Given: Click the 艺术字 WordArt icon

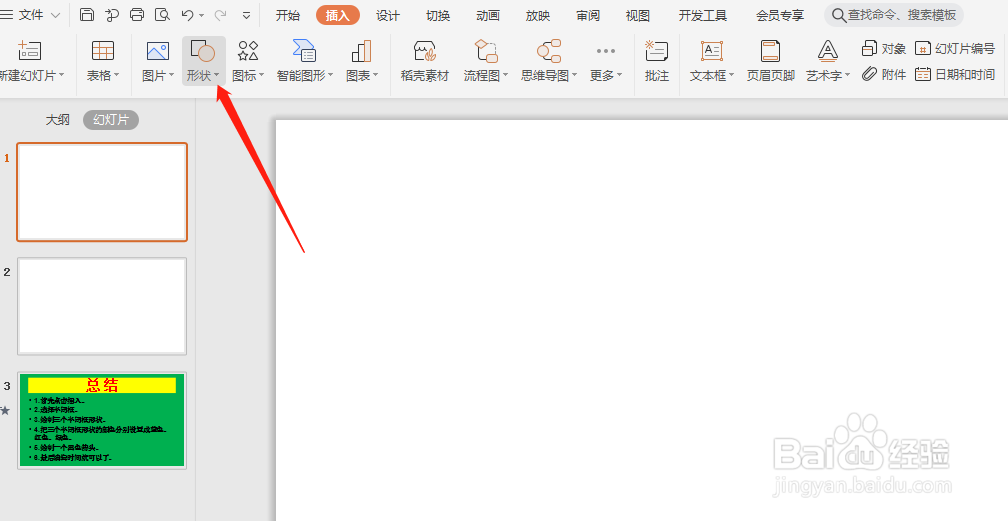Looking at the screenshot, I should 827,51.
